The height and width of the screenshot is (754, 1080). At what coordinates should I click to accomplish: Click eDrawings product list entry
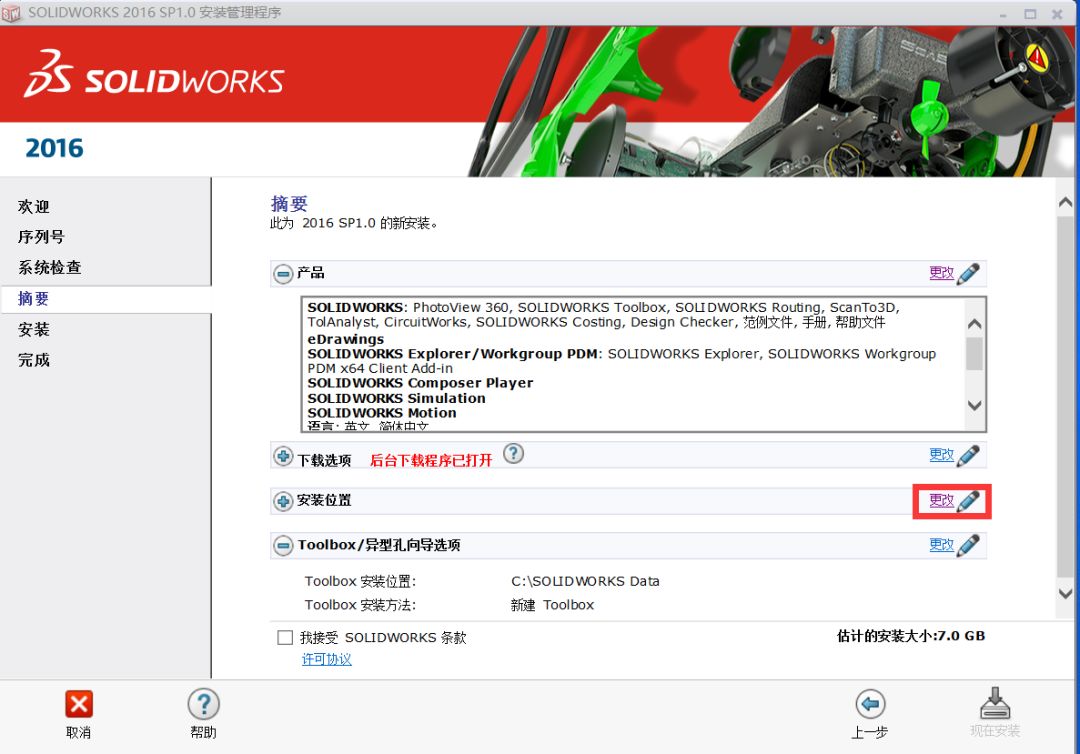[346, 339]
